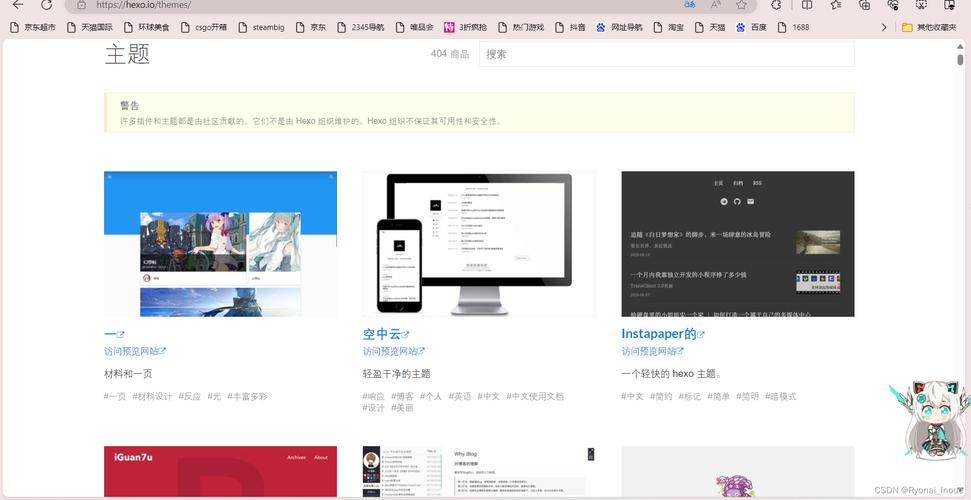
Task: Open the Why Blog theme thumbnail
Action: (479, 471)
